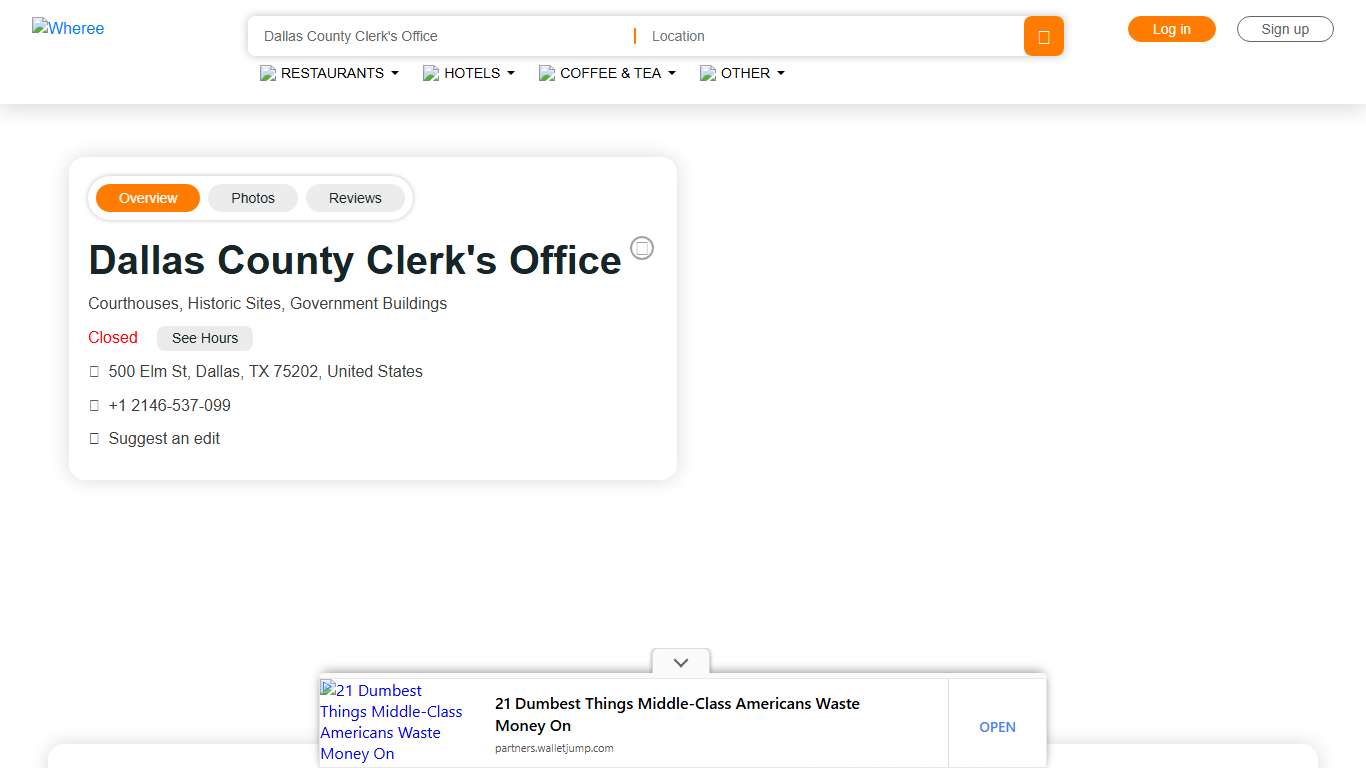Image resolution: width=1366 pixels, height=768 pixels.
Task: Collapse the ad banner using chevron arrow
Action: 680,662
